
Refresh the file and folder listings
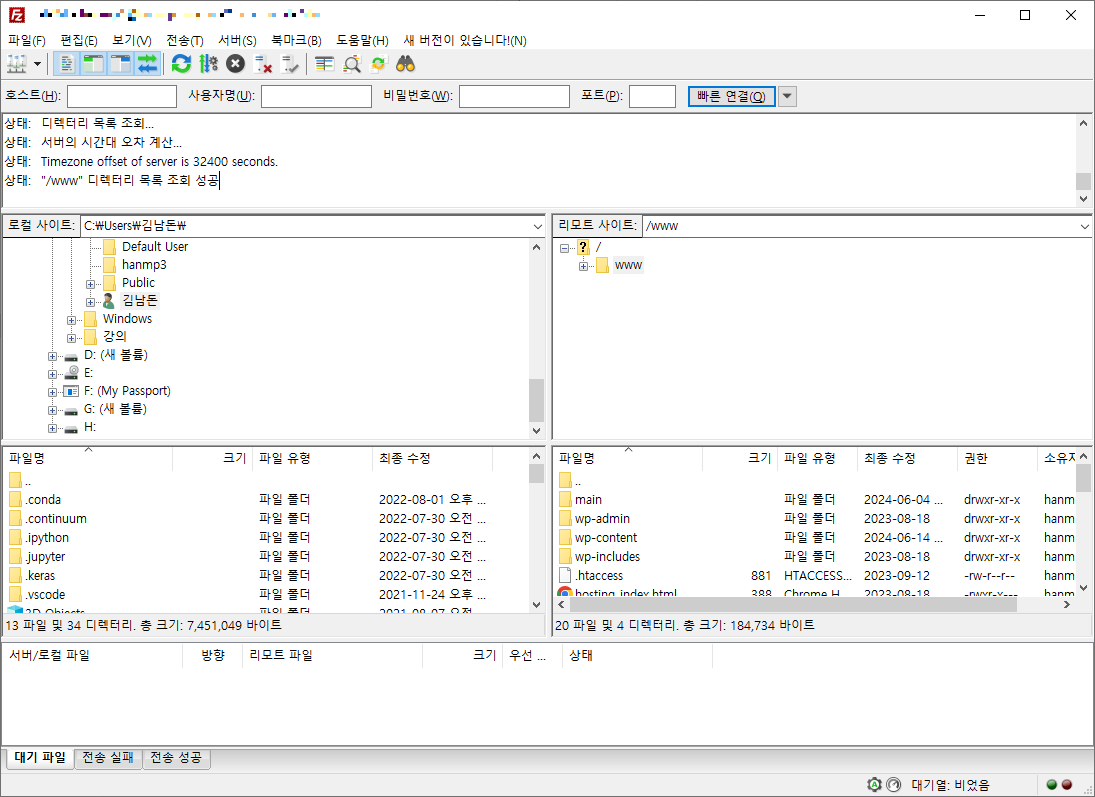click(180, 63)
